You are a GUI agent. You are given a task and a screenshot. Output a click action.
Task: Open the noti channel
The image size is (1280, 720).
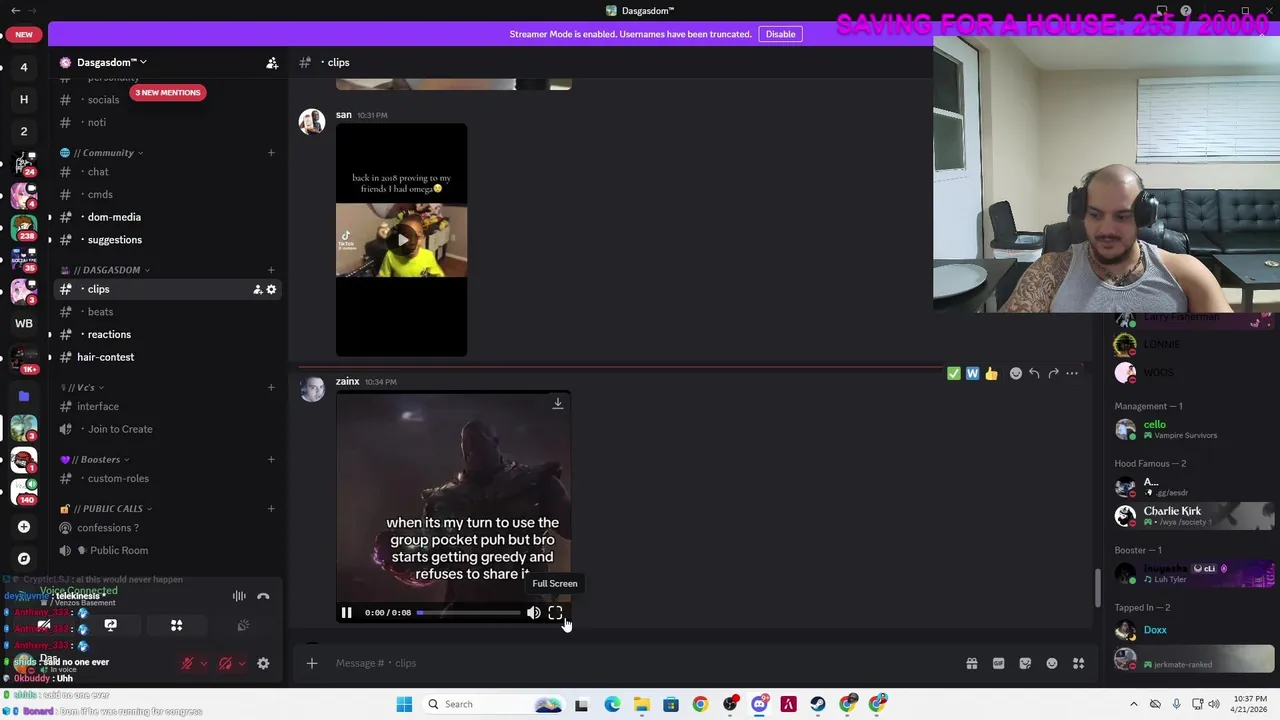167,122
